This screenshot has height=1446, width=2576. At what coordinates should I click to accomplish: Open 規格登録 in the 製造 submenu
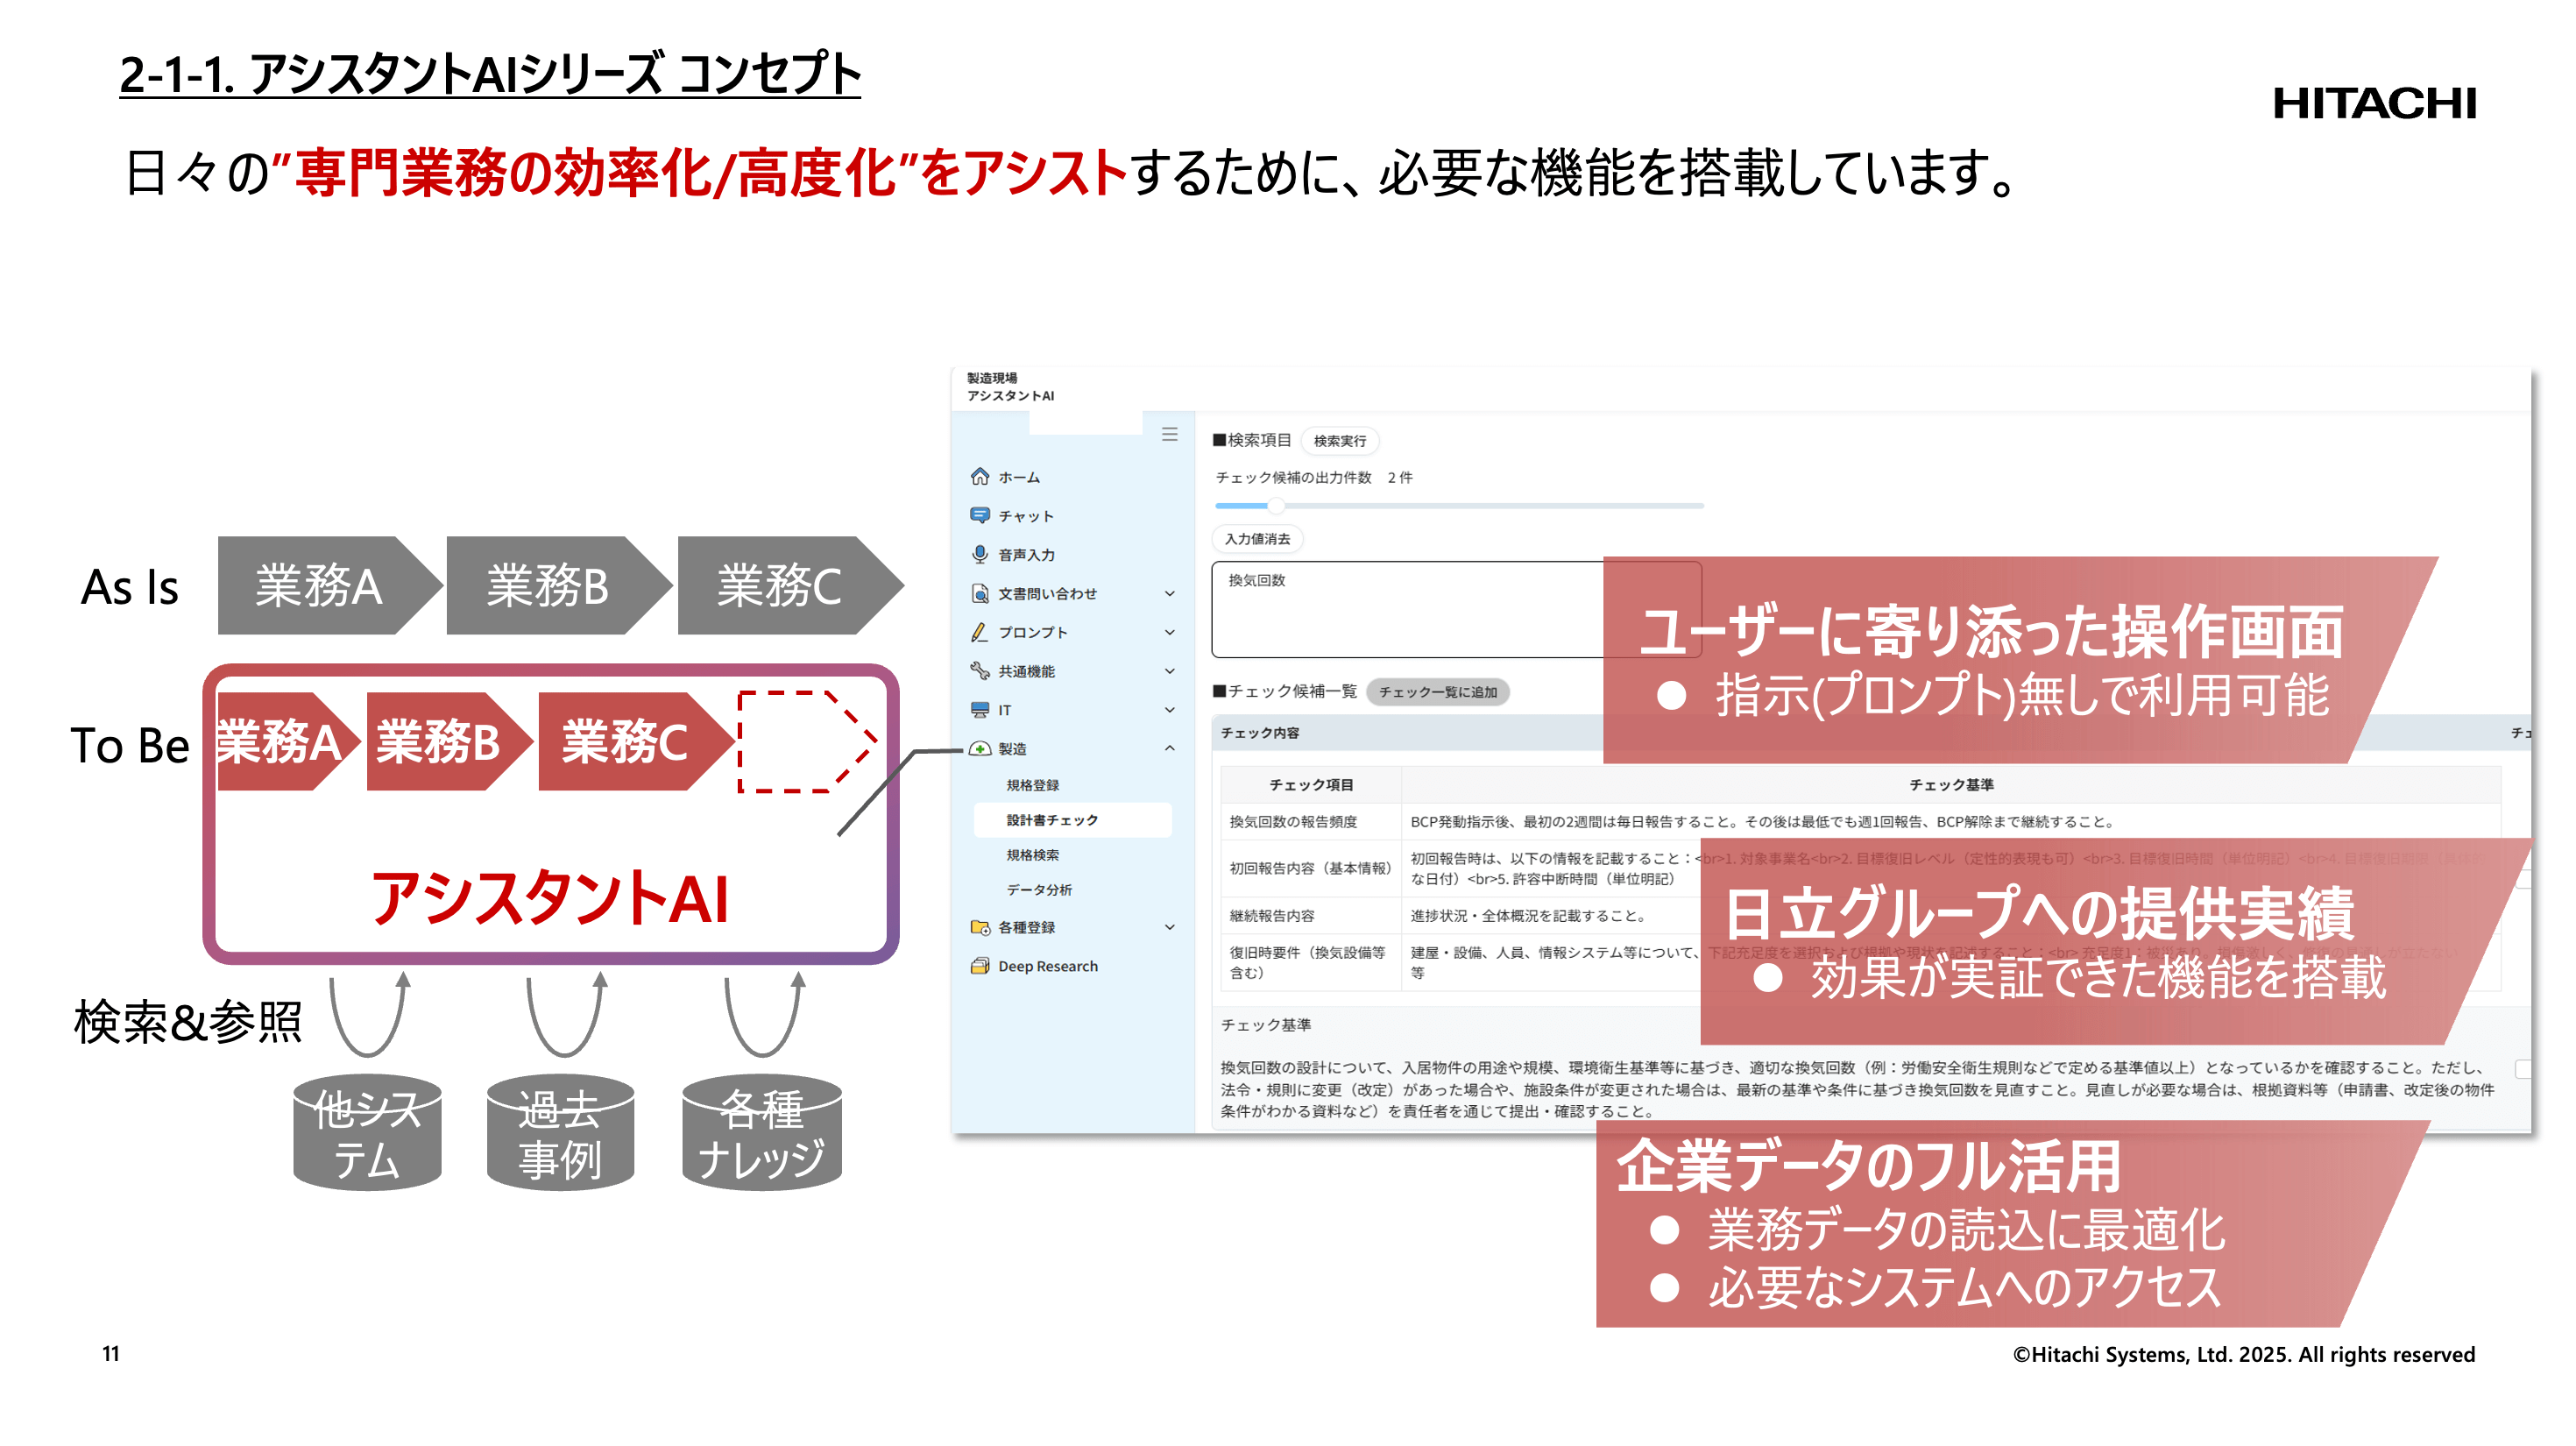click(x=1032, y=785)
